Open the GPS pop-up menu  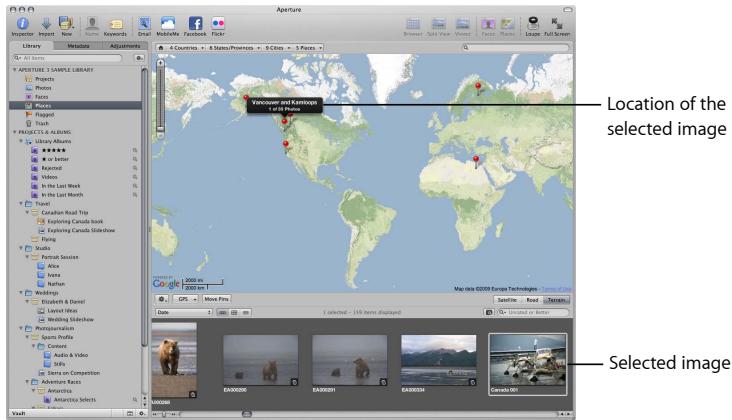(185, 299)
